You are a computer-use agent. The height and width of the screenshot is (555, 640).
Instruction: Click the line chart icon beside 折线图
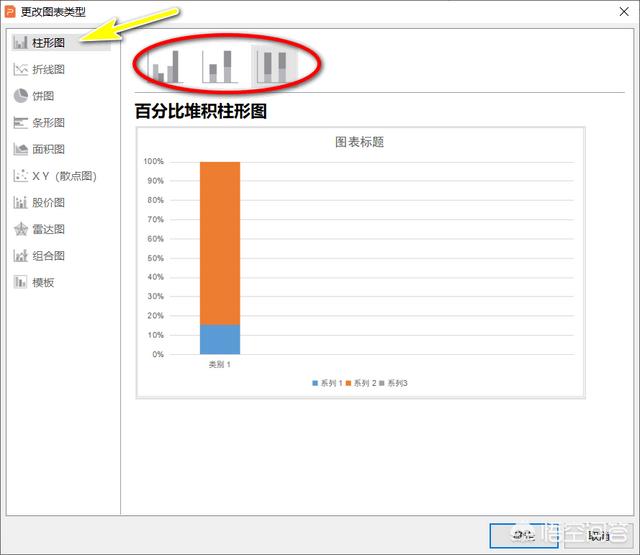(20, 69)
